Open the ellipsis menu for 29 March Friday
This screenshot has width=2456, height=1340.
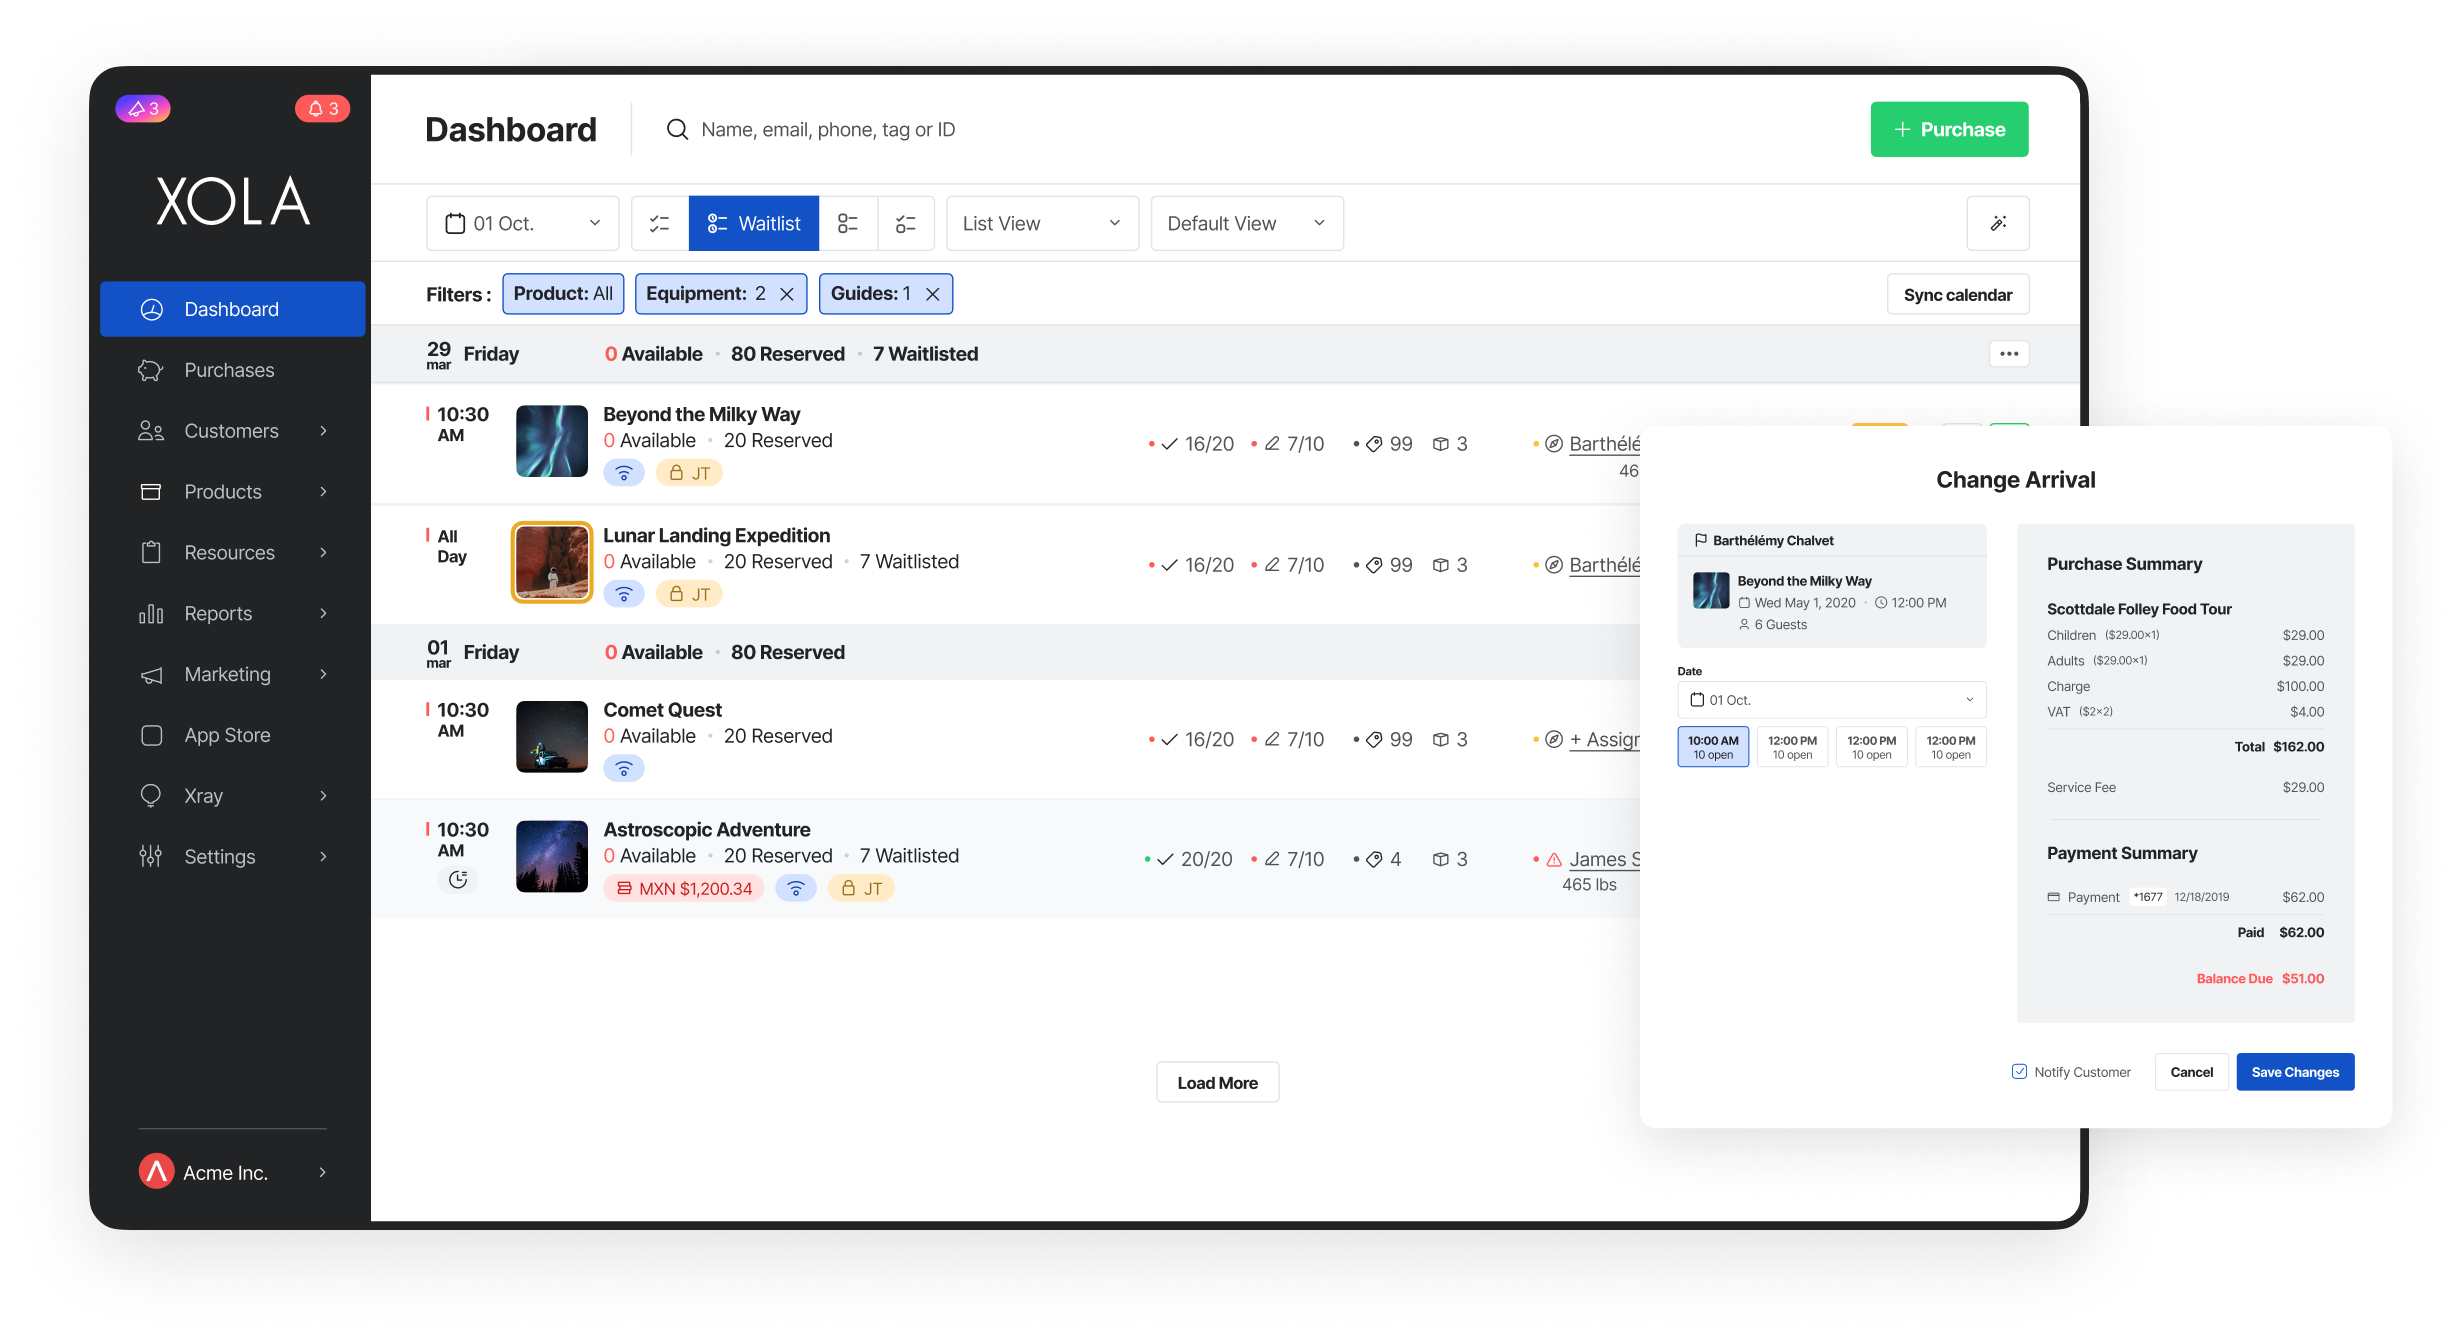pyautogui.click(x=2009, y=353)
